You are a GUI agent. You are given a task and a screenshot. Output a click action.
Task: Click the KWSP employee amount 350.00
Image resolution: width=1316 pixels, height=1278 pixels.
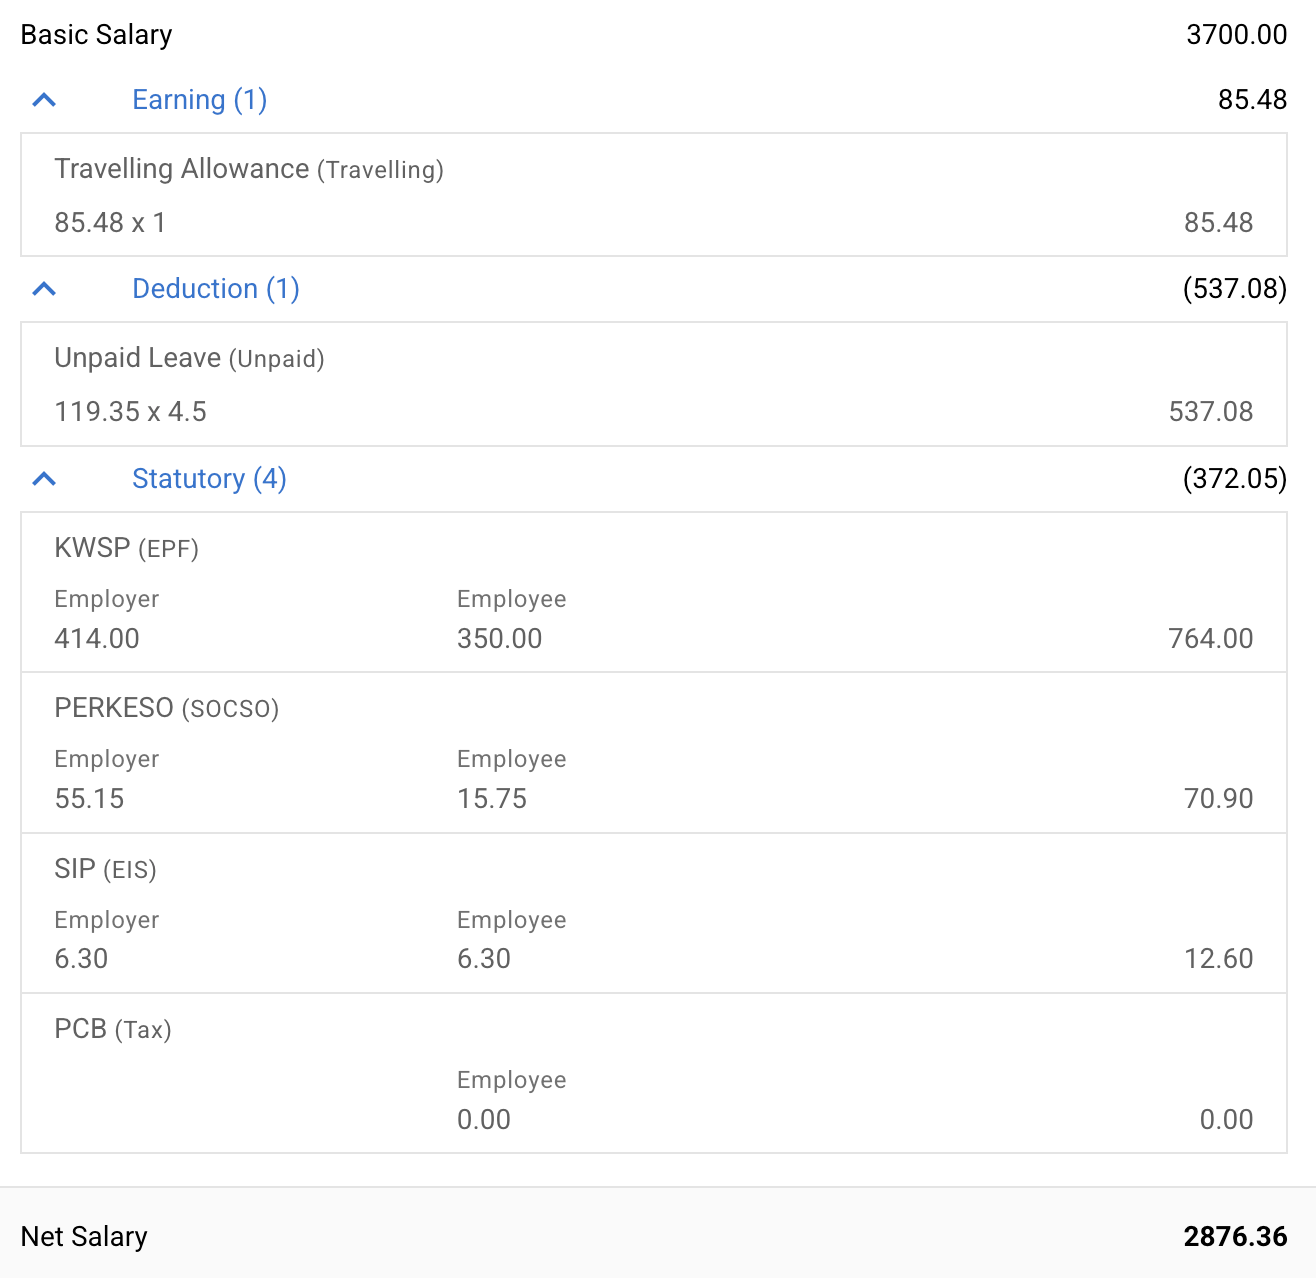click(x=499, y=639)
